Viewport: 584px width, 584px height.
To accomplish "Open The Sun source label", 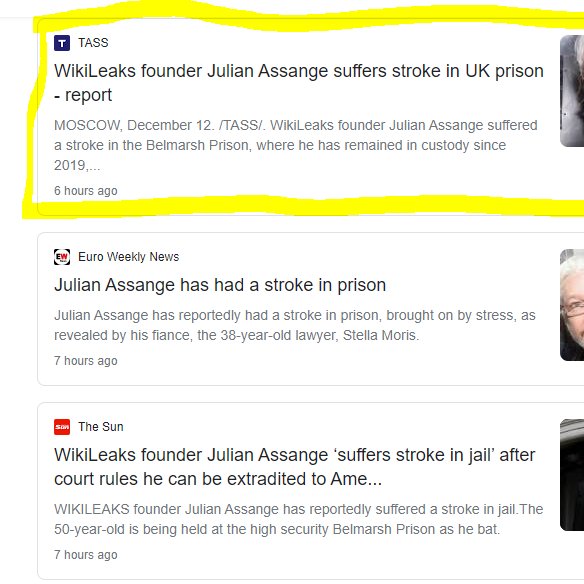I will pos(101,427).
